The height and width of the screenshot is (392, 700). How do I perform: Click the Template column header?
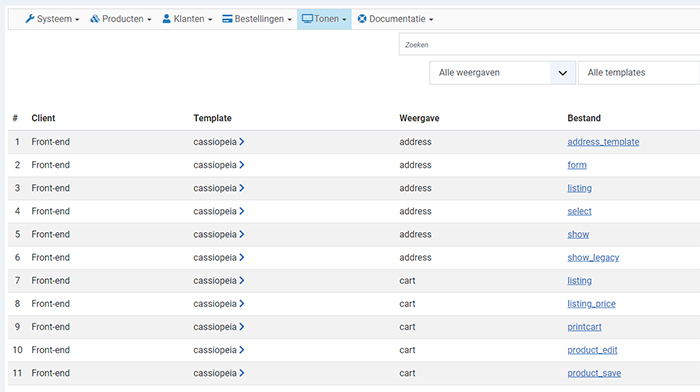tap(212, 118)
